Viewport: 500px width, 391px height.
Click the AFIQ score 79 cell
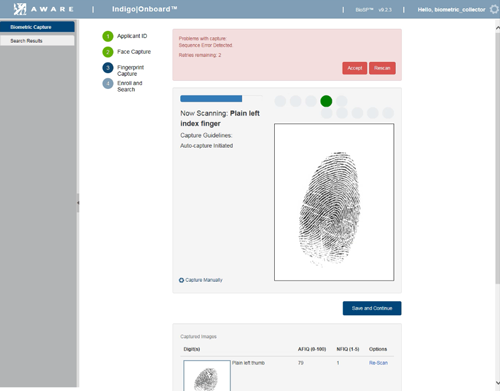[x=301, y=363]
